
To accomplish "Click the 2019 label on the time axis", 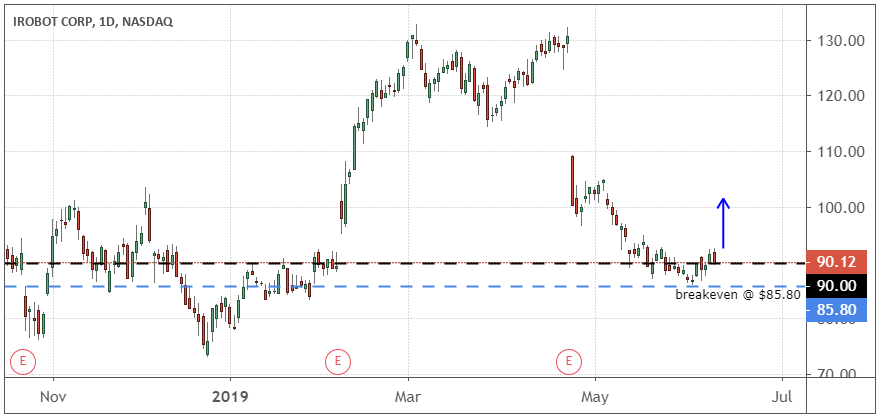I will coord(229,398).
